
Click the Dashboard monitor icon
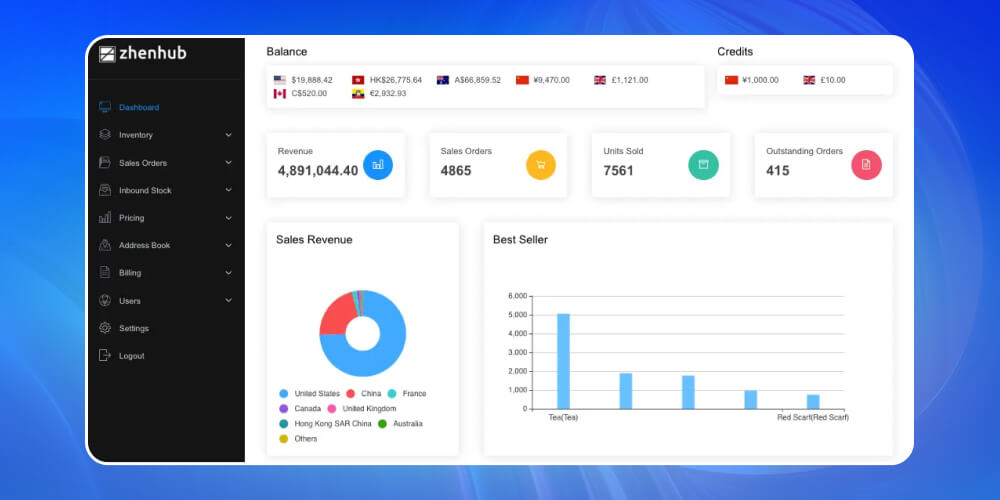105,107
